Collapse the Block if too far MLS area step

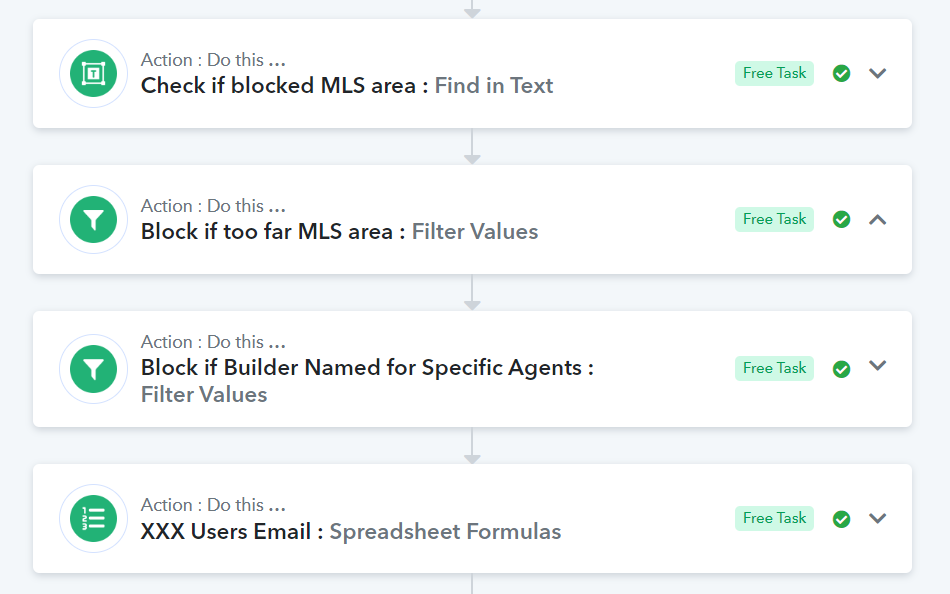(878, 219)
